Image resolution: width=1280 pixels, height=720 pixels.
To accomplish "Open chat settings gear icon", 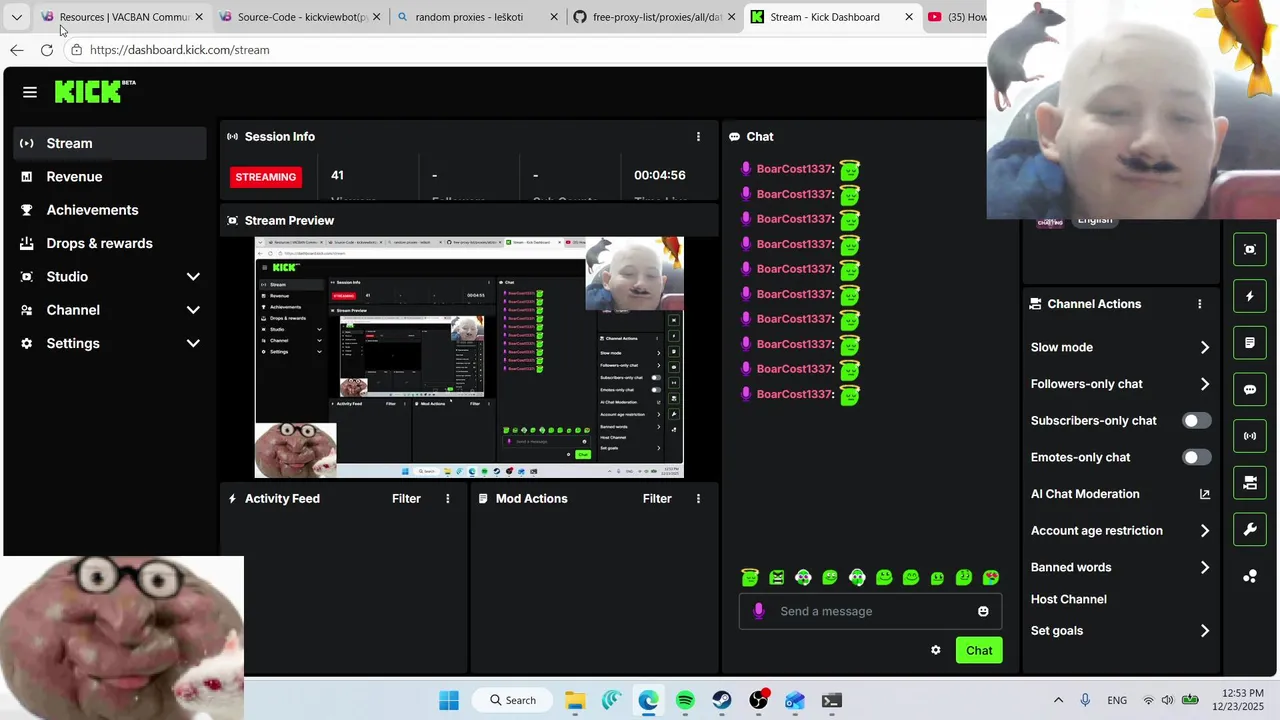I will (x=935, y=650).
